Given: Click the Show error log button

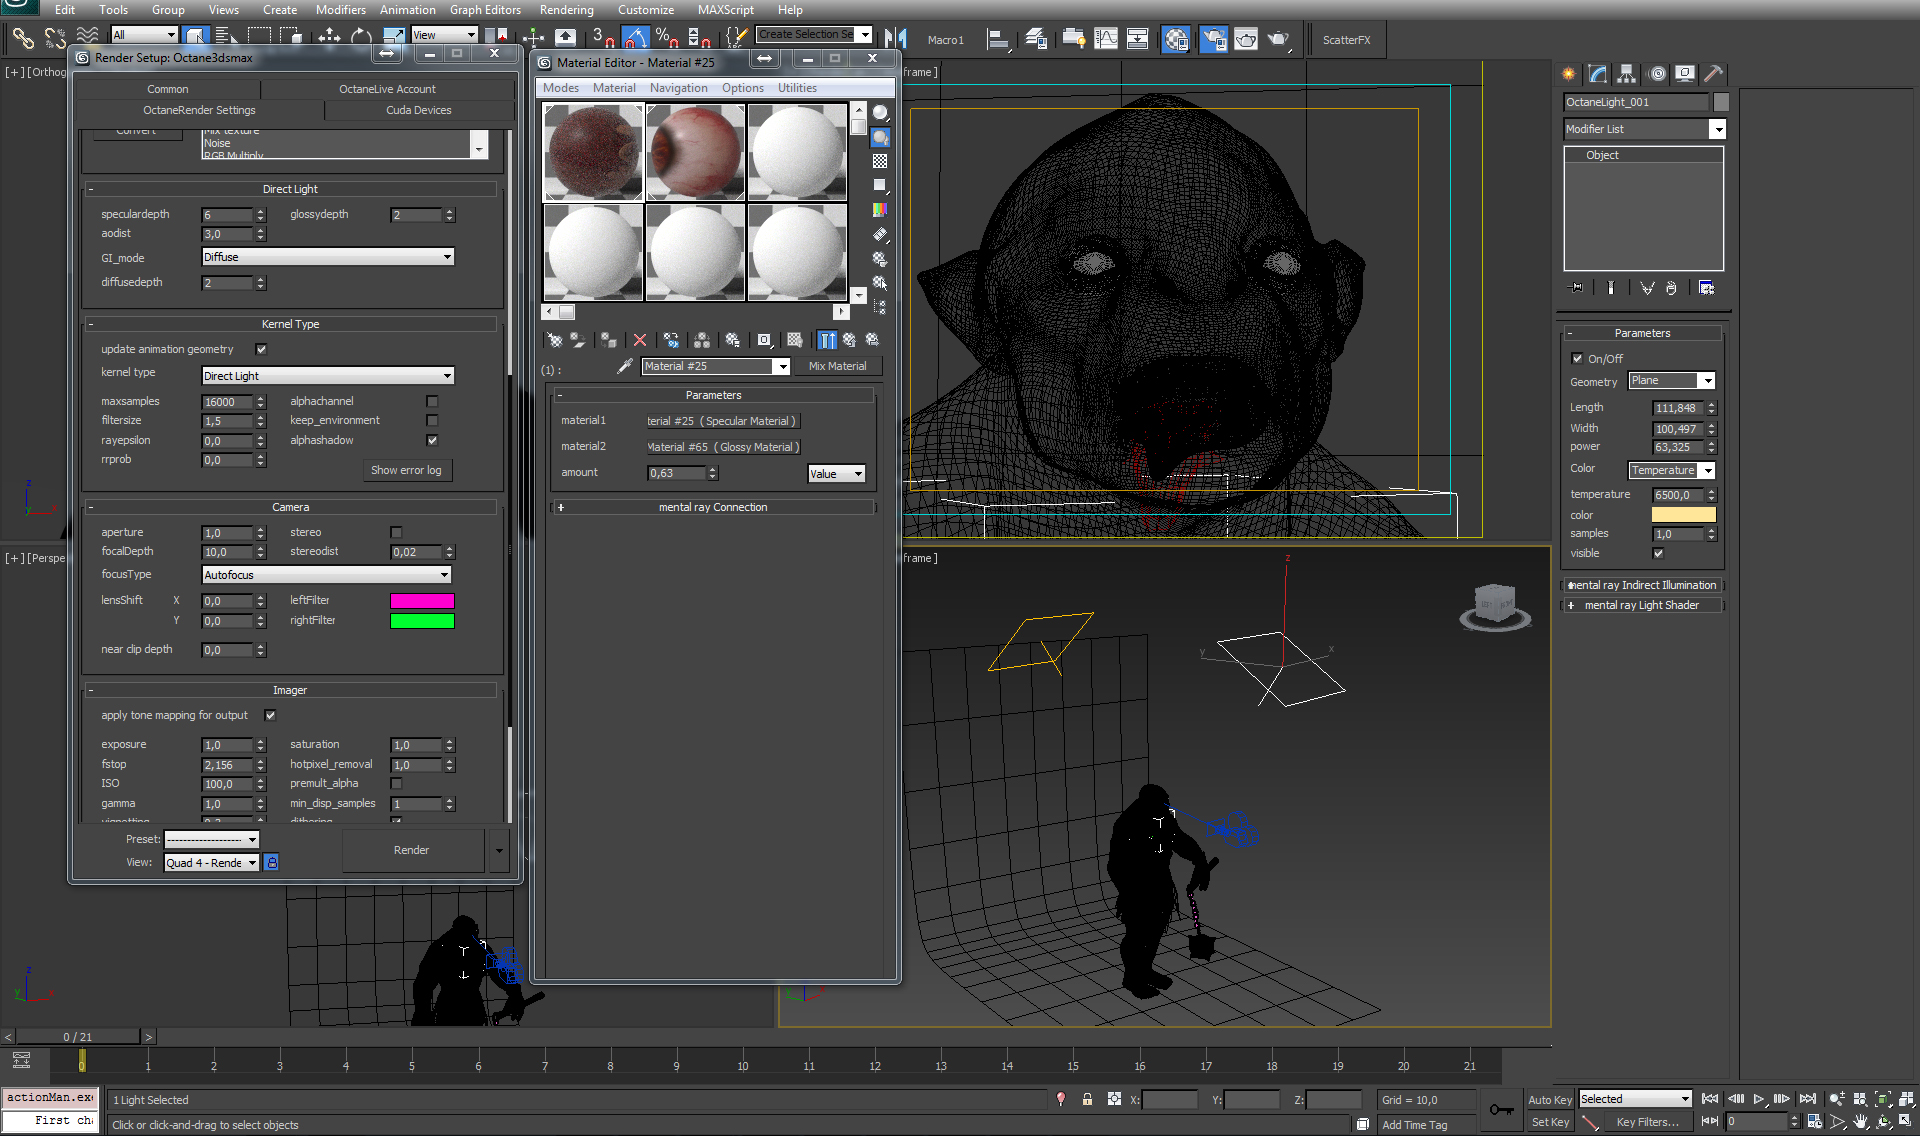Looking at the screenshot, I should 406,470.
